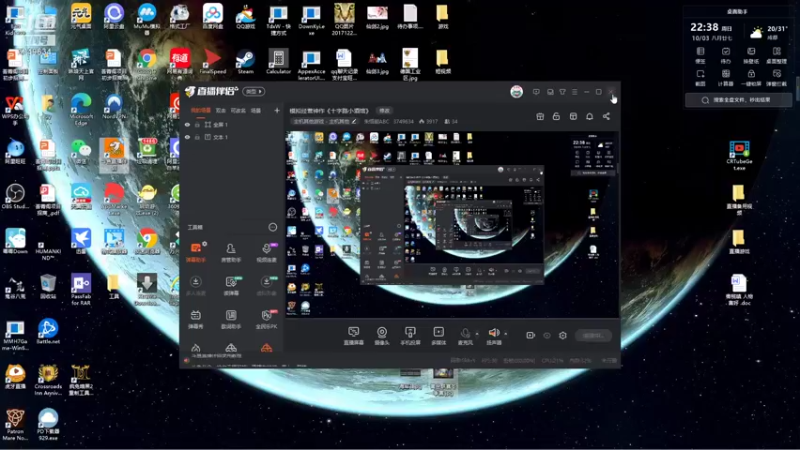Click the padlock icon above the preview
800x450 pixels.
(x=556, y=116)
